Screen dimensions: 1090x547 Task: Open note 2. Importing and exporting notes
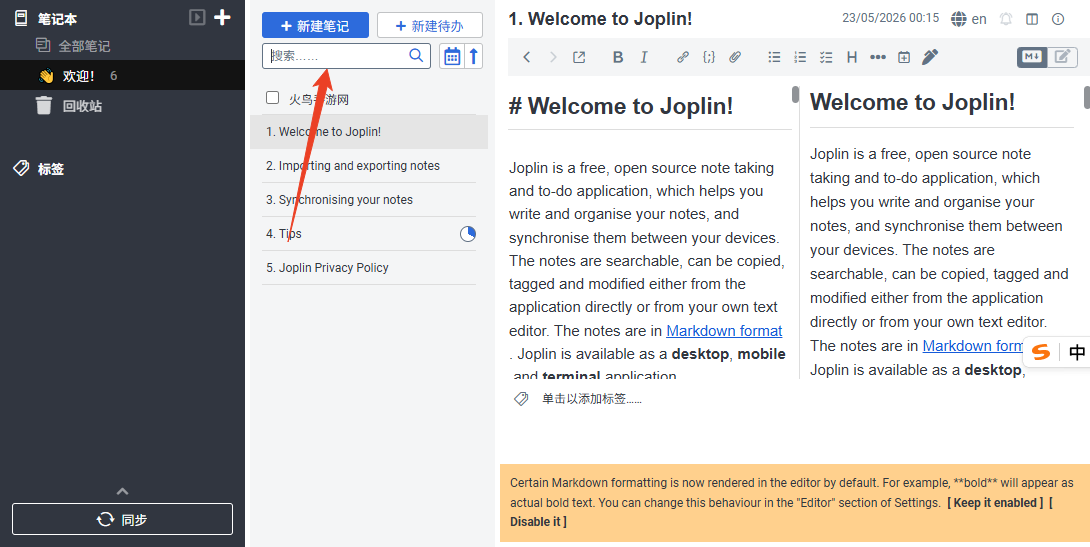pyautogui.click(x=369, y=165)
